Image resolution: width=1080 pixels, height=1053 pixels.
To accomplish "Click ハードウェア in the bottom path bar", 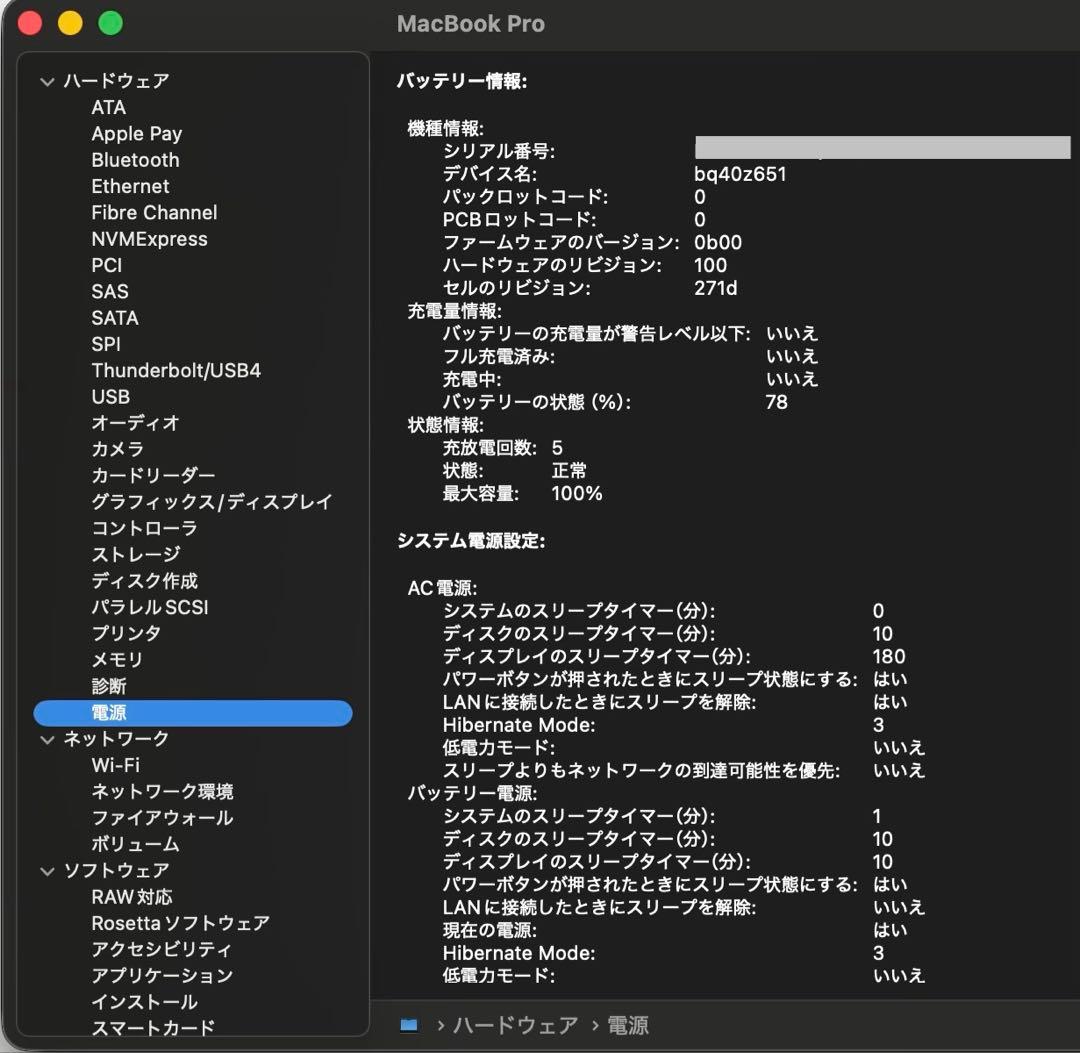I will coord(515,1025).
